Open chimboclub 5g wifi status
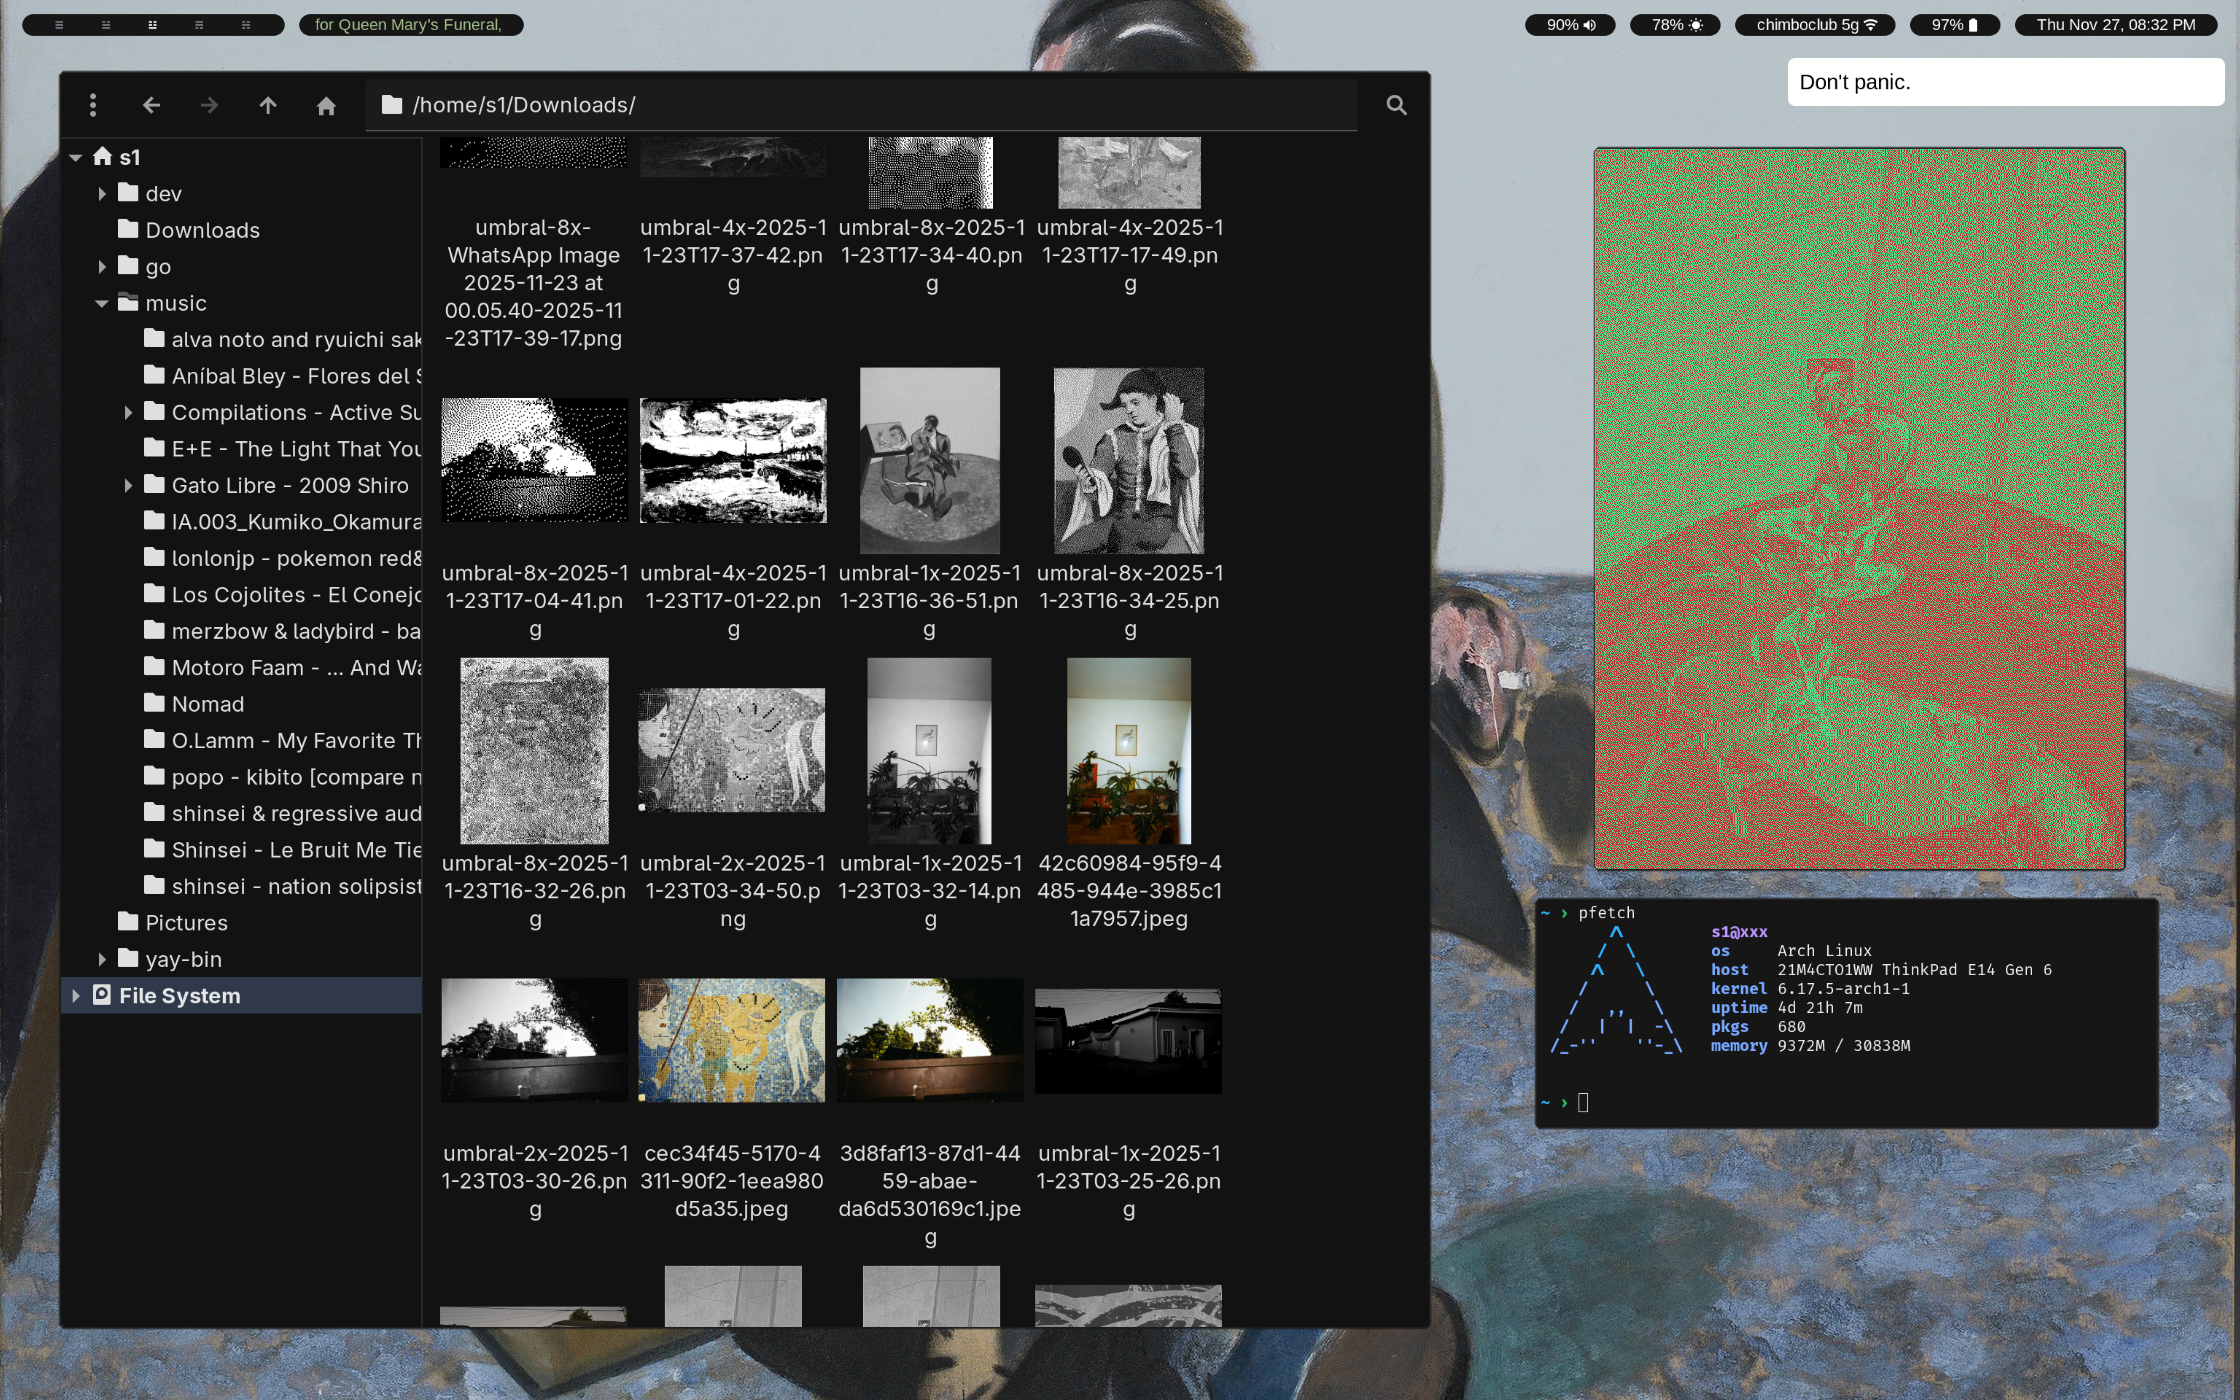This screenshot has height=1400, width=2240. point(1815,25)
